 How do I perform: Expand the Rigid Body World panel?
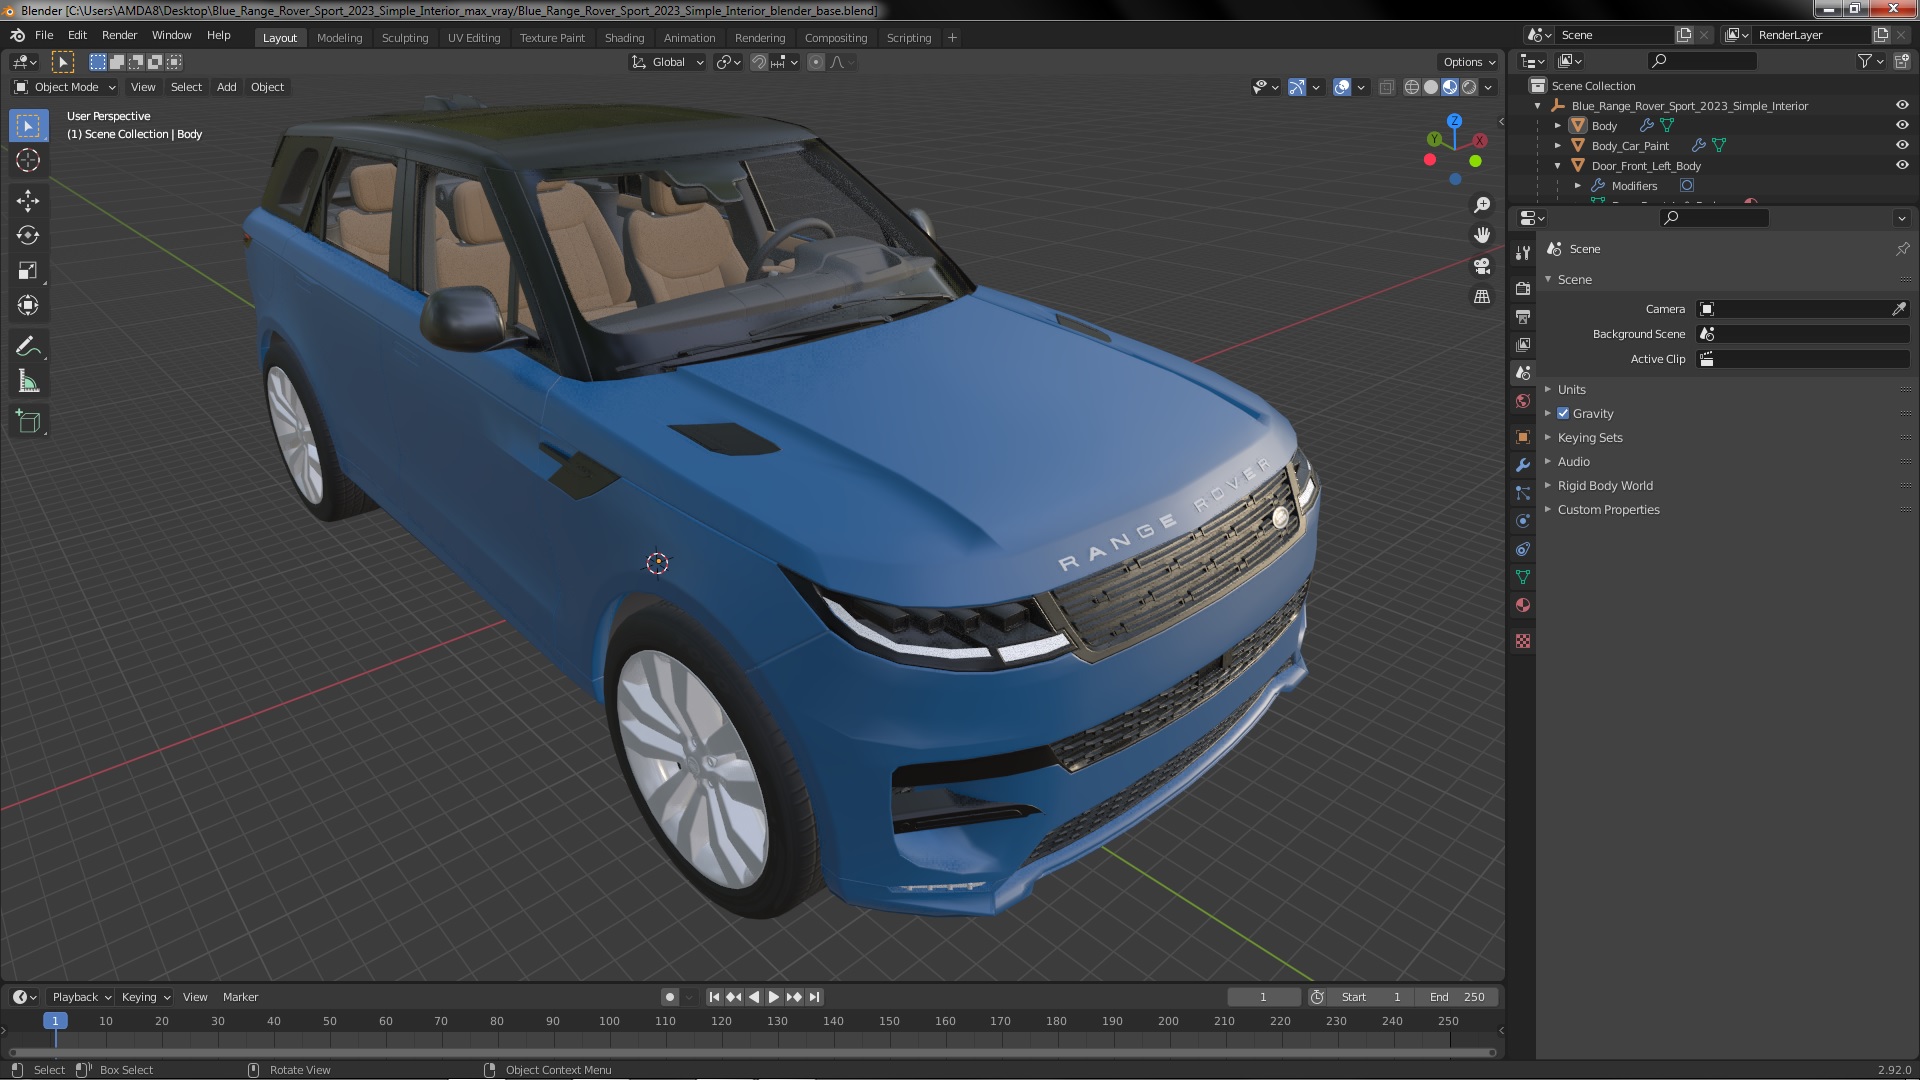click(x=1604, y=486)
